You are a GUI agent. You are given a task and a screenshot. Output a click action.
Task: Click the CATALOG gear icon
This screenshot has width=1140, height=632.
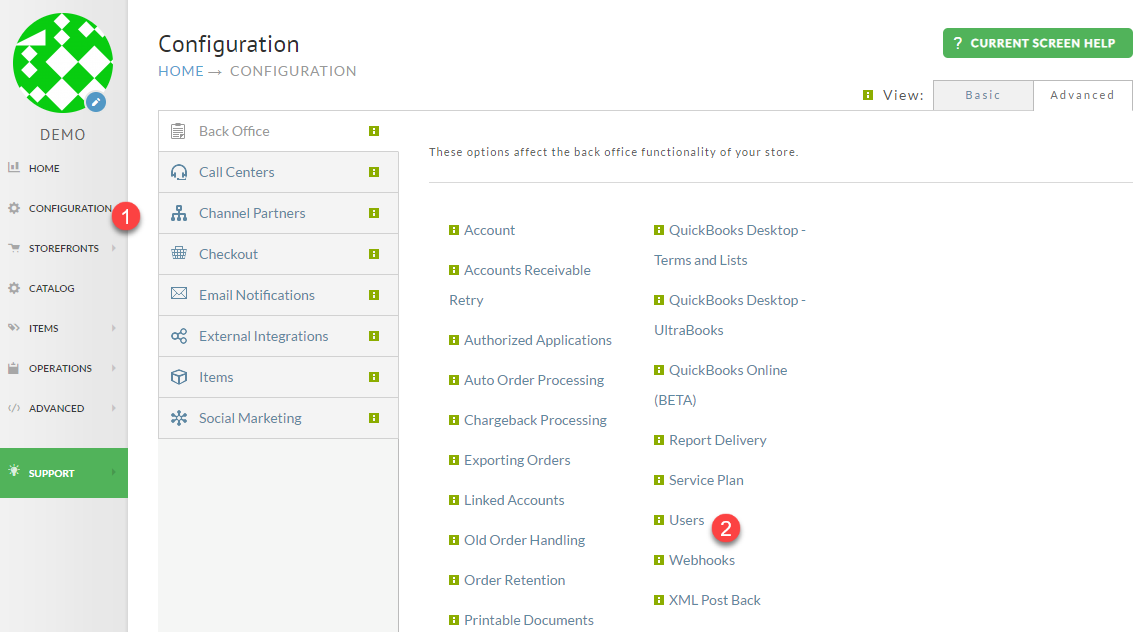[14, 288]
